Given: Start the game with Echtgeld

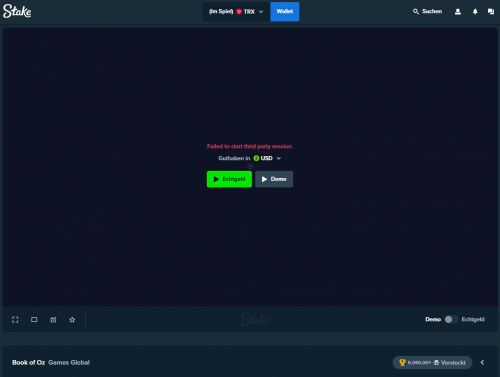Looking at the screenshot, I should point(229,179).
